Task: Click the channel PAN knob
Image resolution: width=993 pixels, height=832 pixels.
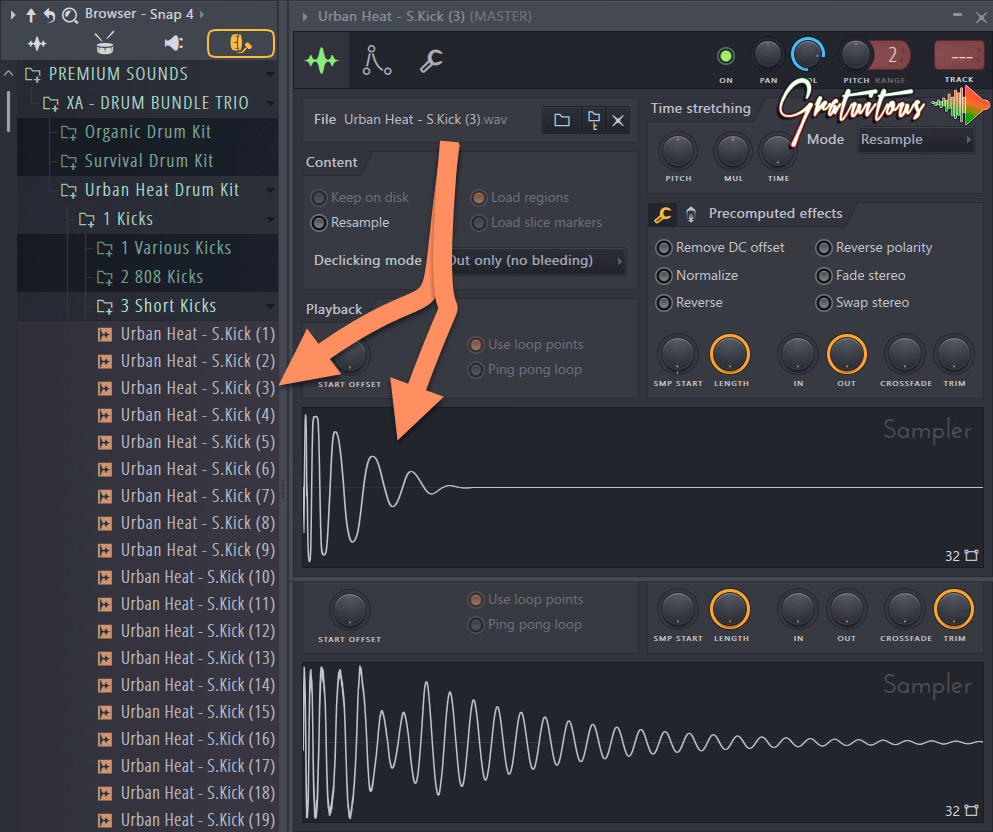Action: click(x=768, y=56)
